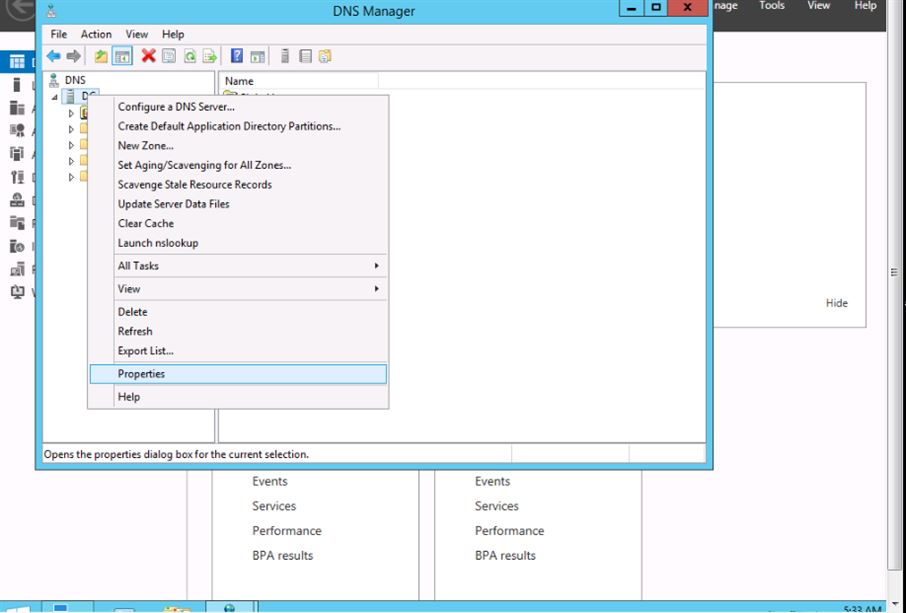The image size is (906, 613).
Task: Click the Export List toolbar icon
Action: tap(210, 56)
